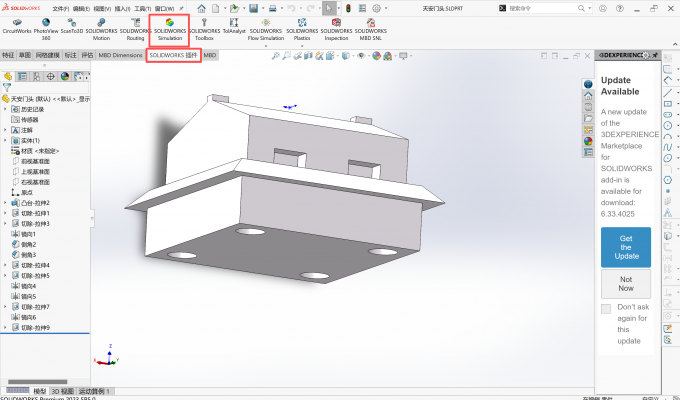
Task: Switch to the MBD Dimensions tab
Action: (x=120, y=55)
